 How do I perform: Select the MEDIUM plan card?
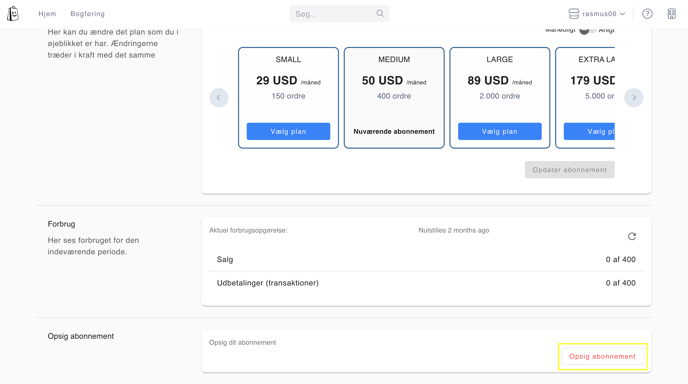tap(394, 97)
